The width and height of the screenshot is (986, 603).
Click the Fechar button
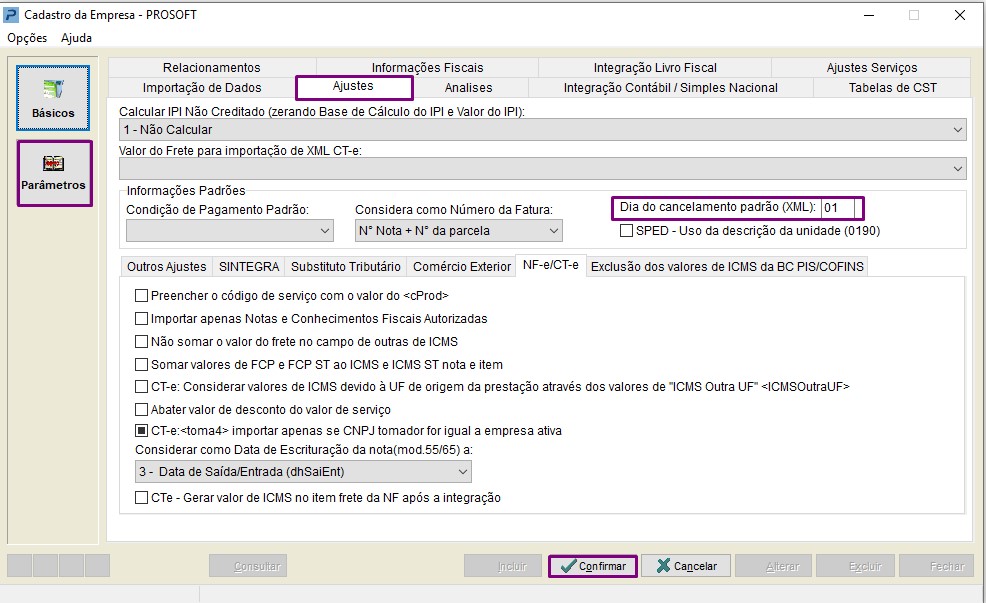point(936,566)
